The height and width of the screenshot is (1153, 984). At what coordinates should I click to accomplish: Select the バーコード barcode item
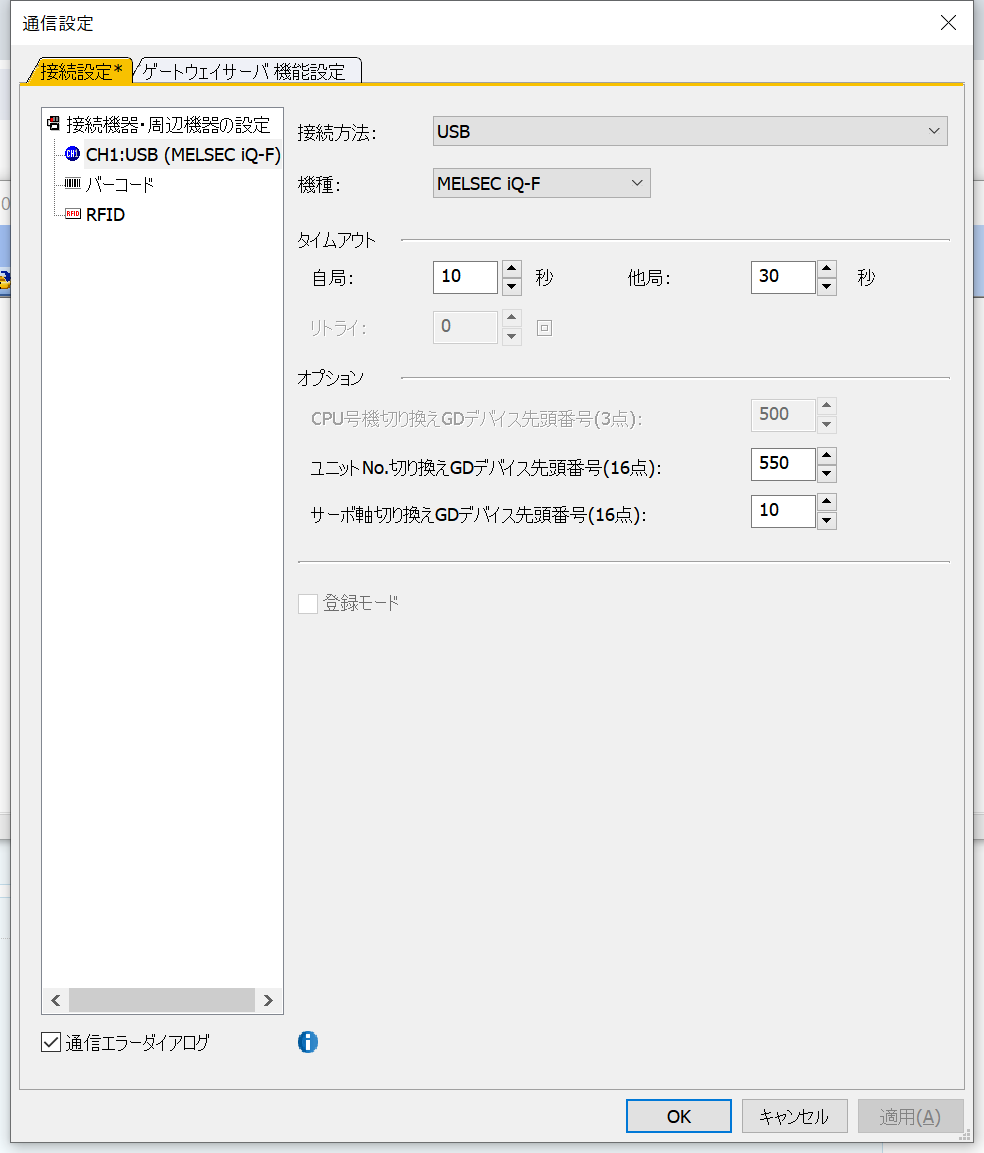(x=119, y=185)
